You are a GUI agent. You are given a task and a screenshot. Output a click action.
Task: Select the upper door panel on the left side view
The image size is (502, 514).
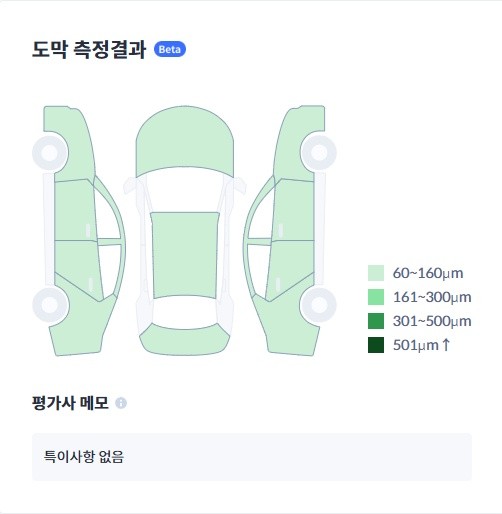(75, 211)
